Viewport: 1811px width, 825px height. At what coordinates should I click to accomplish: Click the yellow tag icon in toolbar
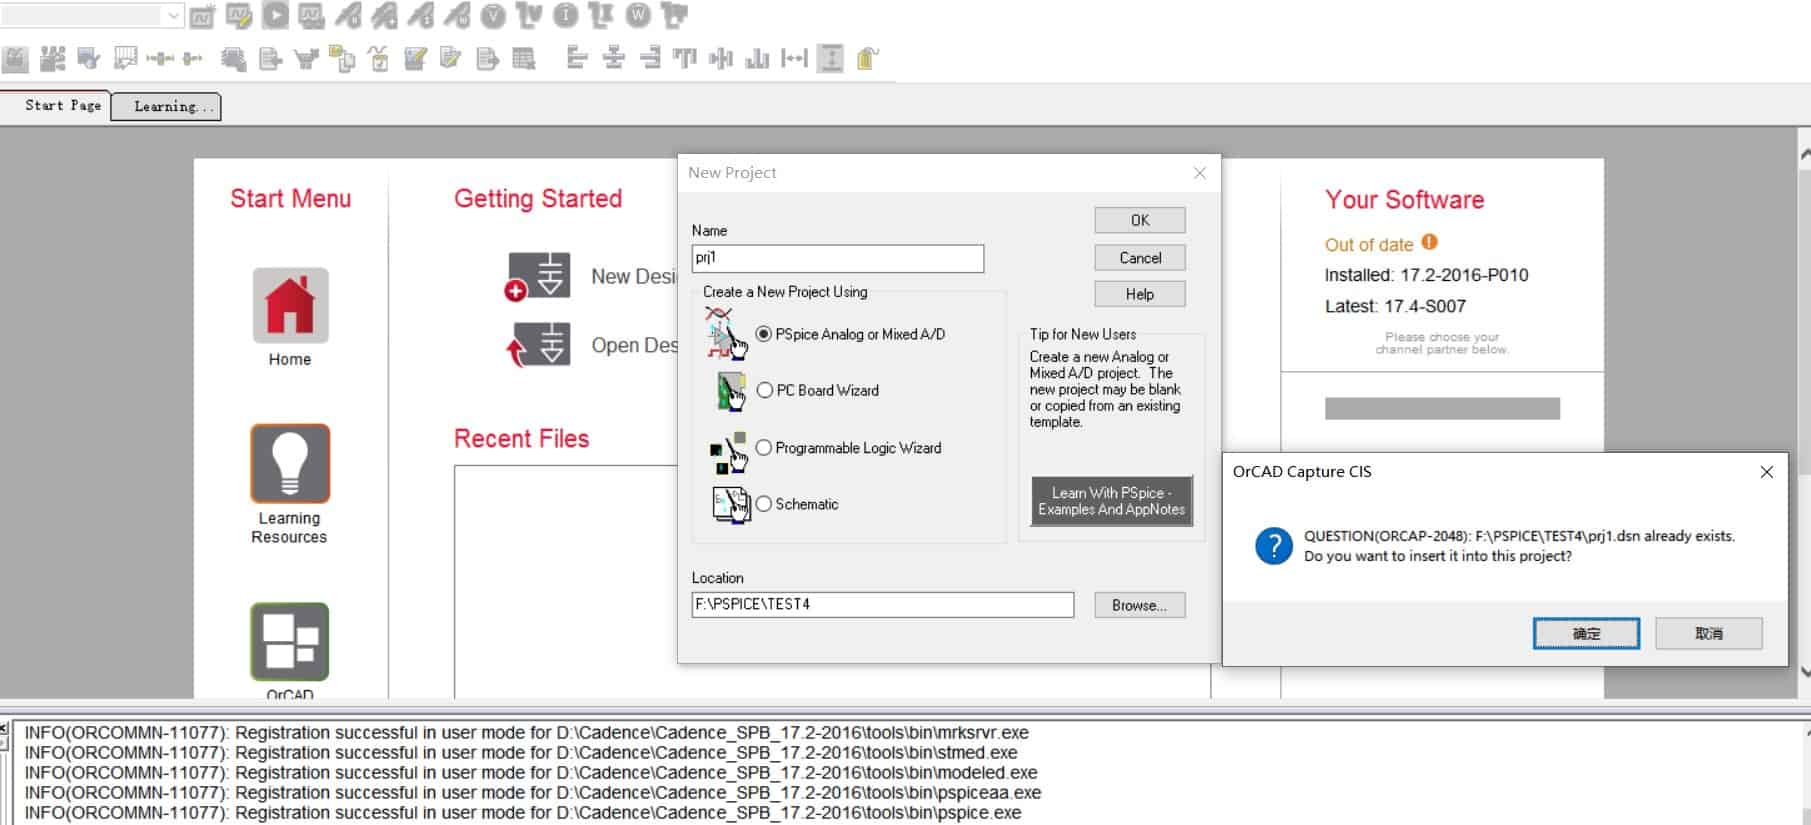[867, 59]
